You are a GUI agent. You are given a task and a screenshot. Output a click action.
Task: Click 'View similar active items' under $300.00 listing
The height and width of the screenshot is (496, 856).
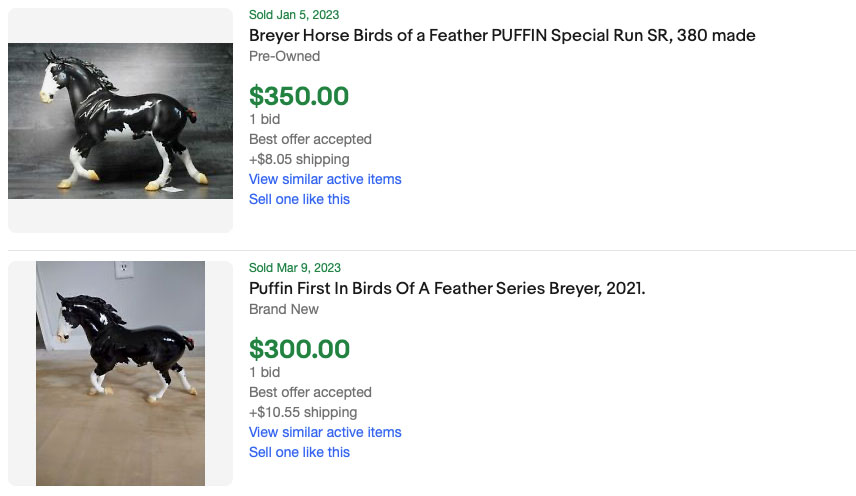click(325, 432)
